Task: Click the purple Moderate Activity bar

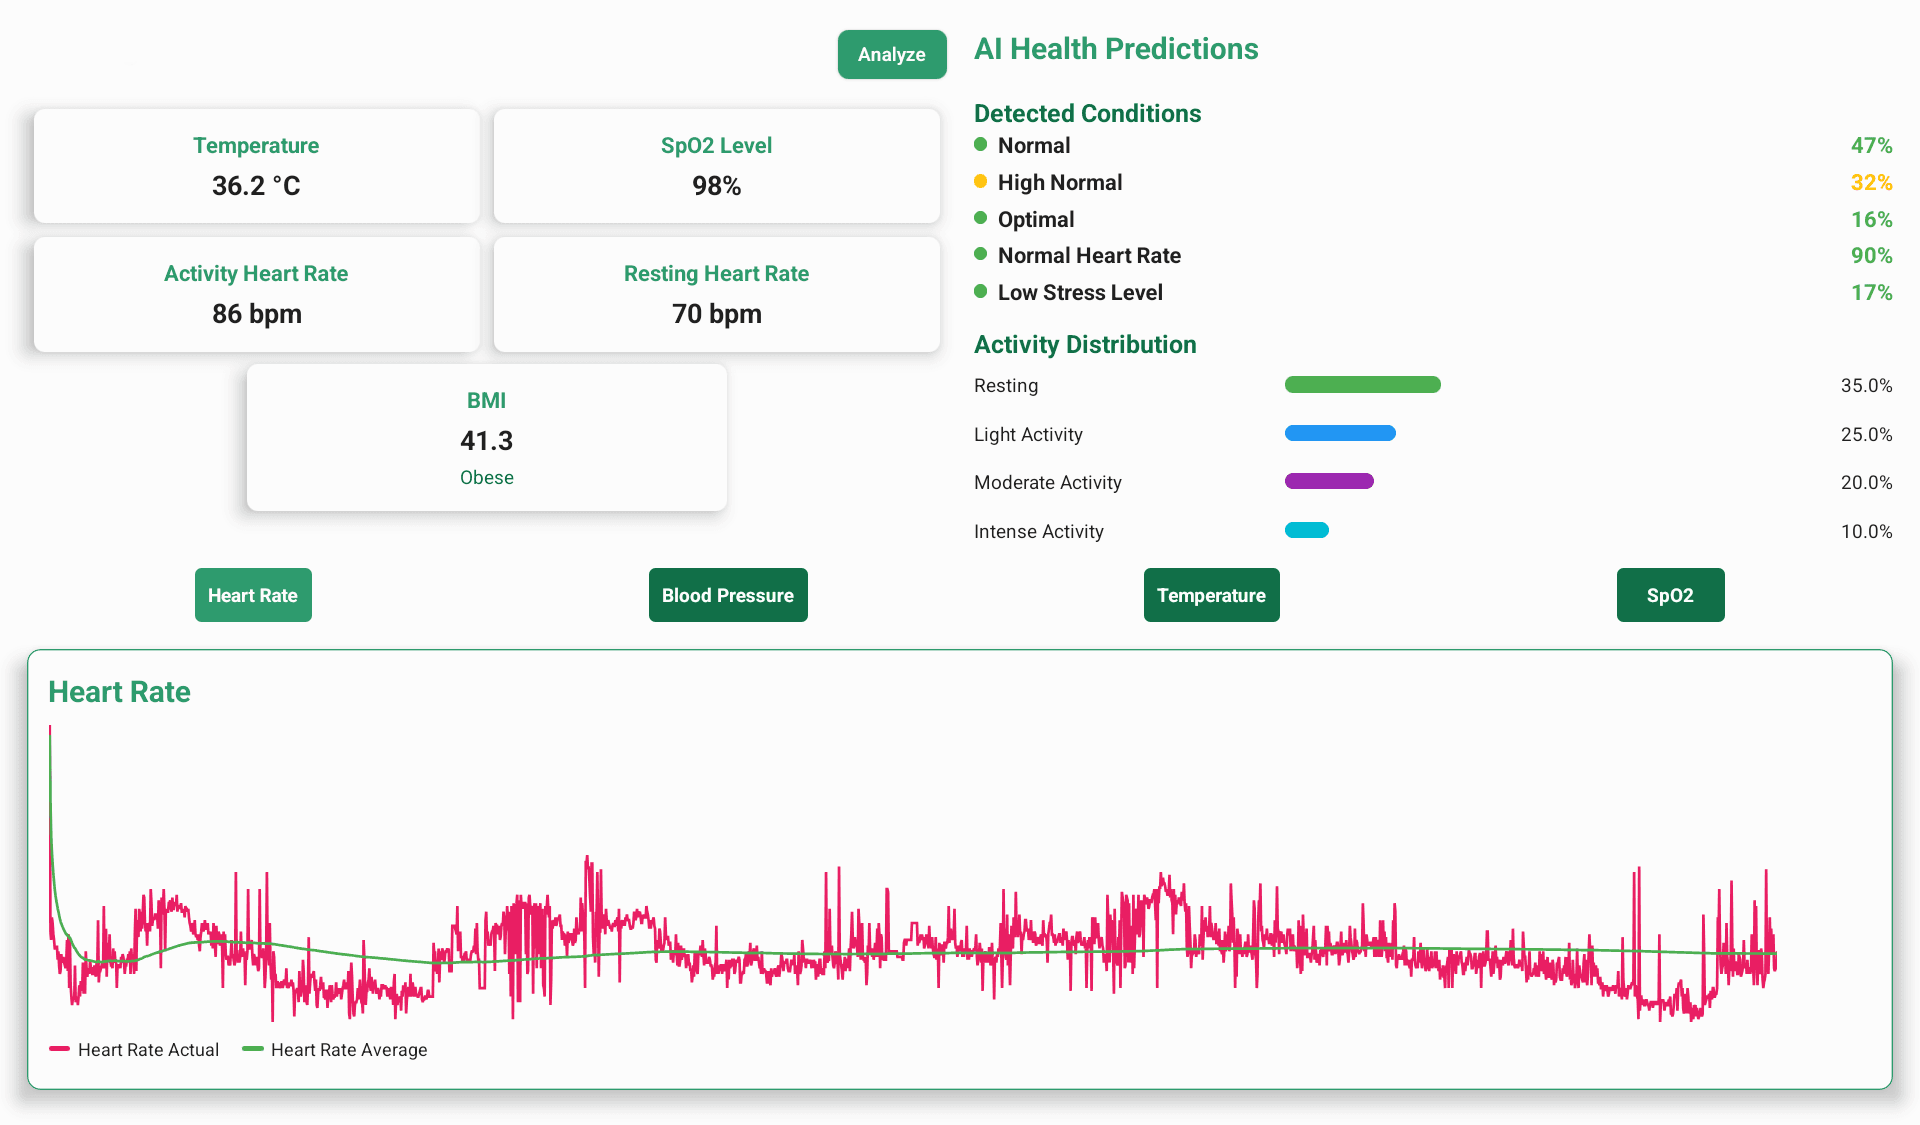Action: (1328, 481)
